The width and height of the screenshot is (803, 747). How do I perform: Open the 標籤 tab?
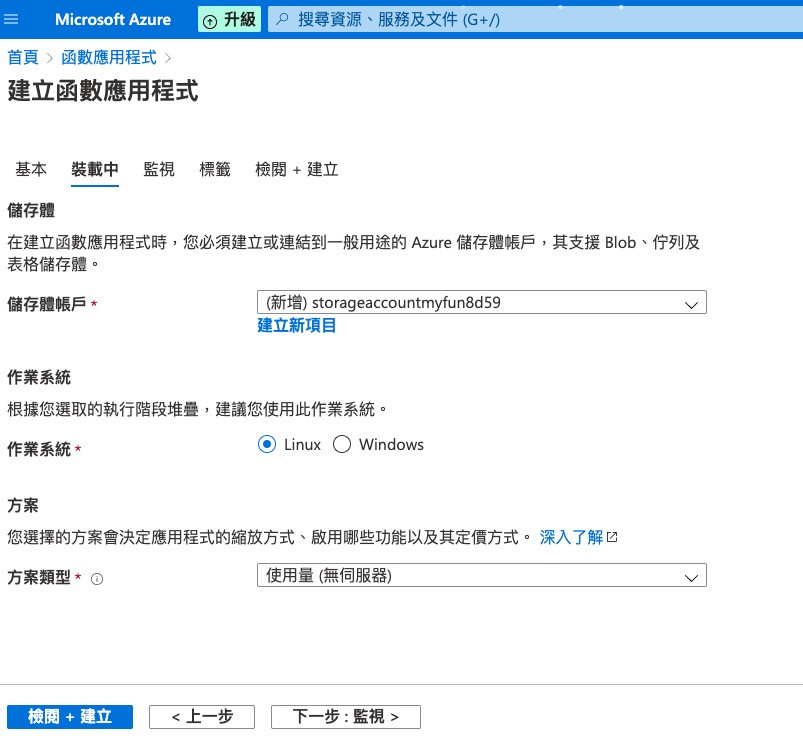(215, 169)
